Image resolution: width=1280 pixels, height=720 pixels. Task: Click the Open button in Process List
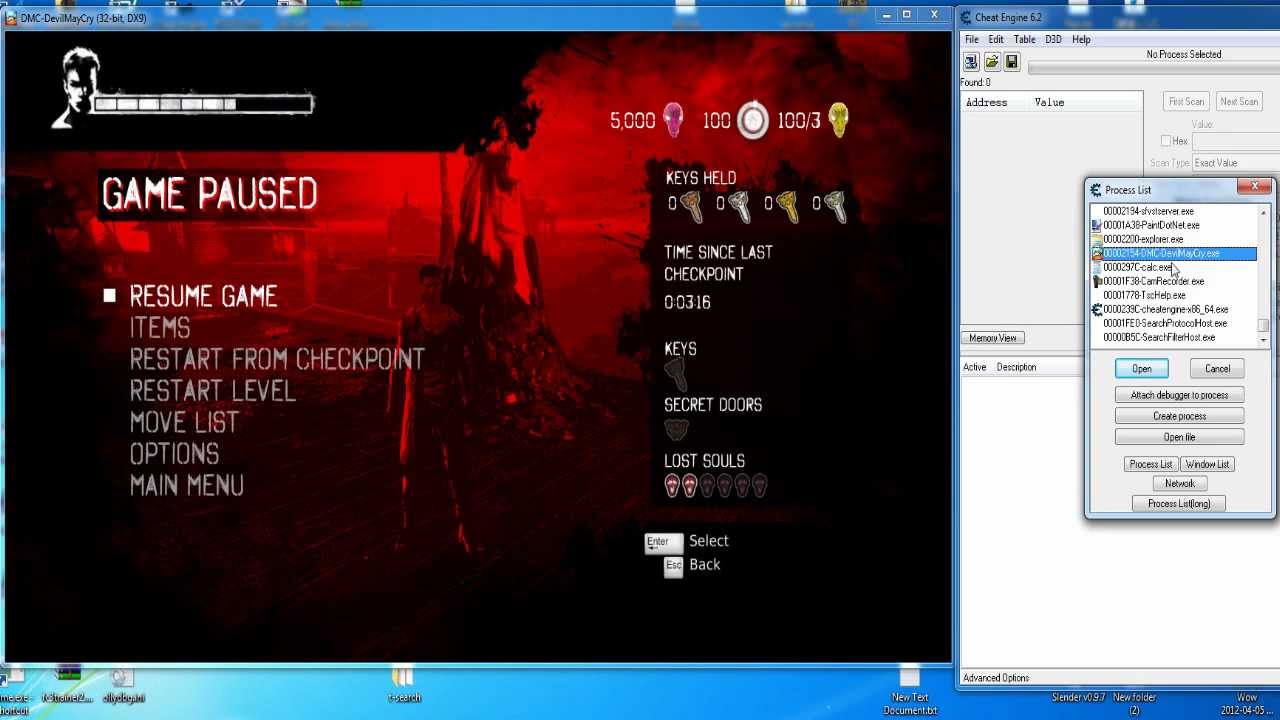(x=1141, y=369)
